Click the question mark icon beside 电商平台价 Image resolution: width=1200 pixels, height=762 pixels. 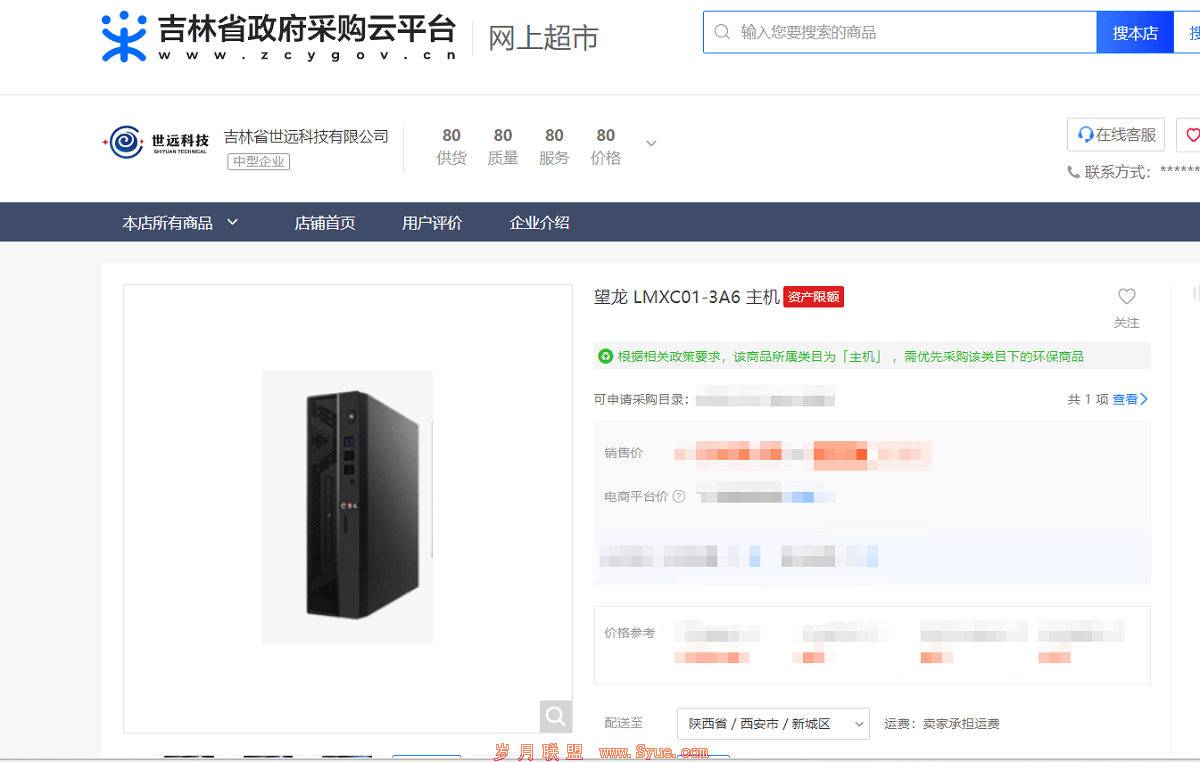pyautogui.click(x=679, y=496)
